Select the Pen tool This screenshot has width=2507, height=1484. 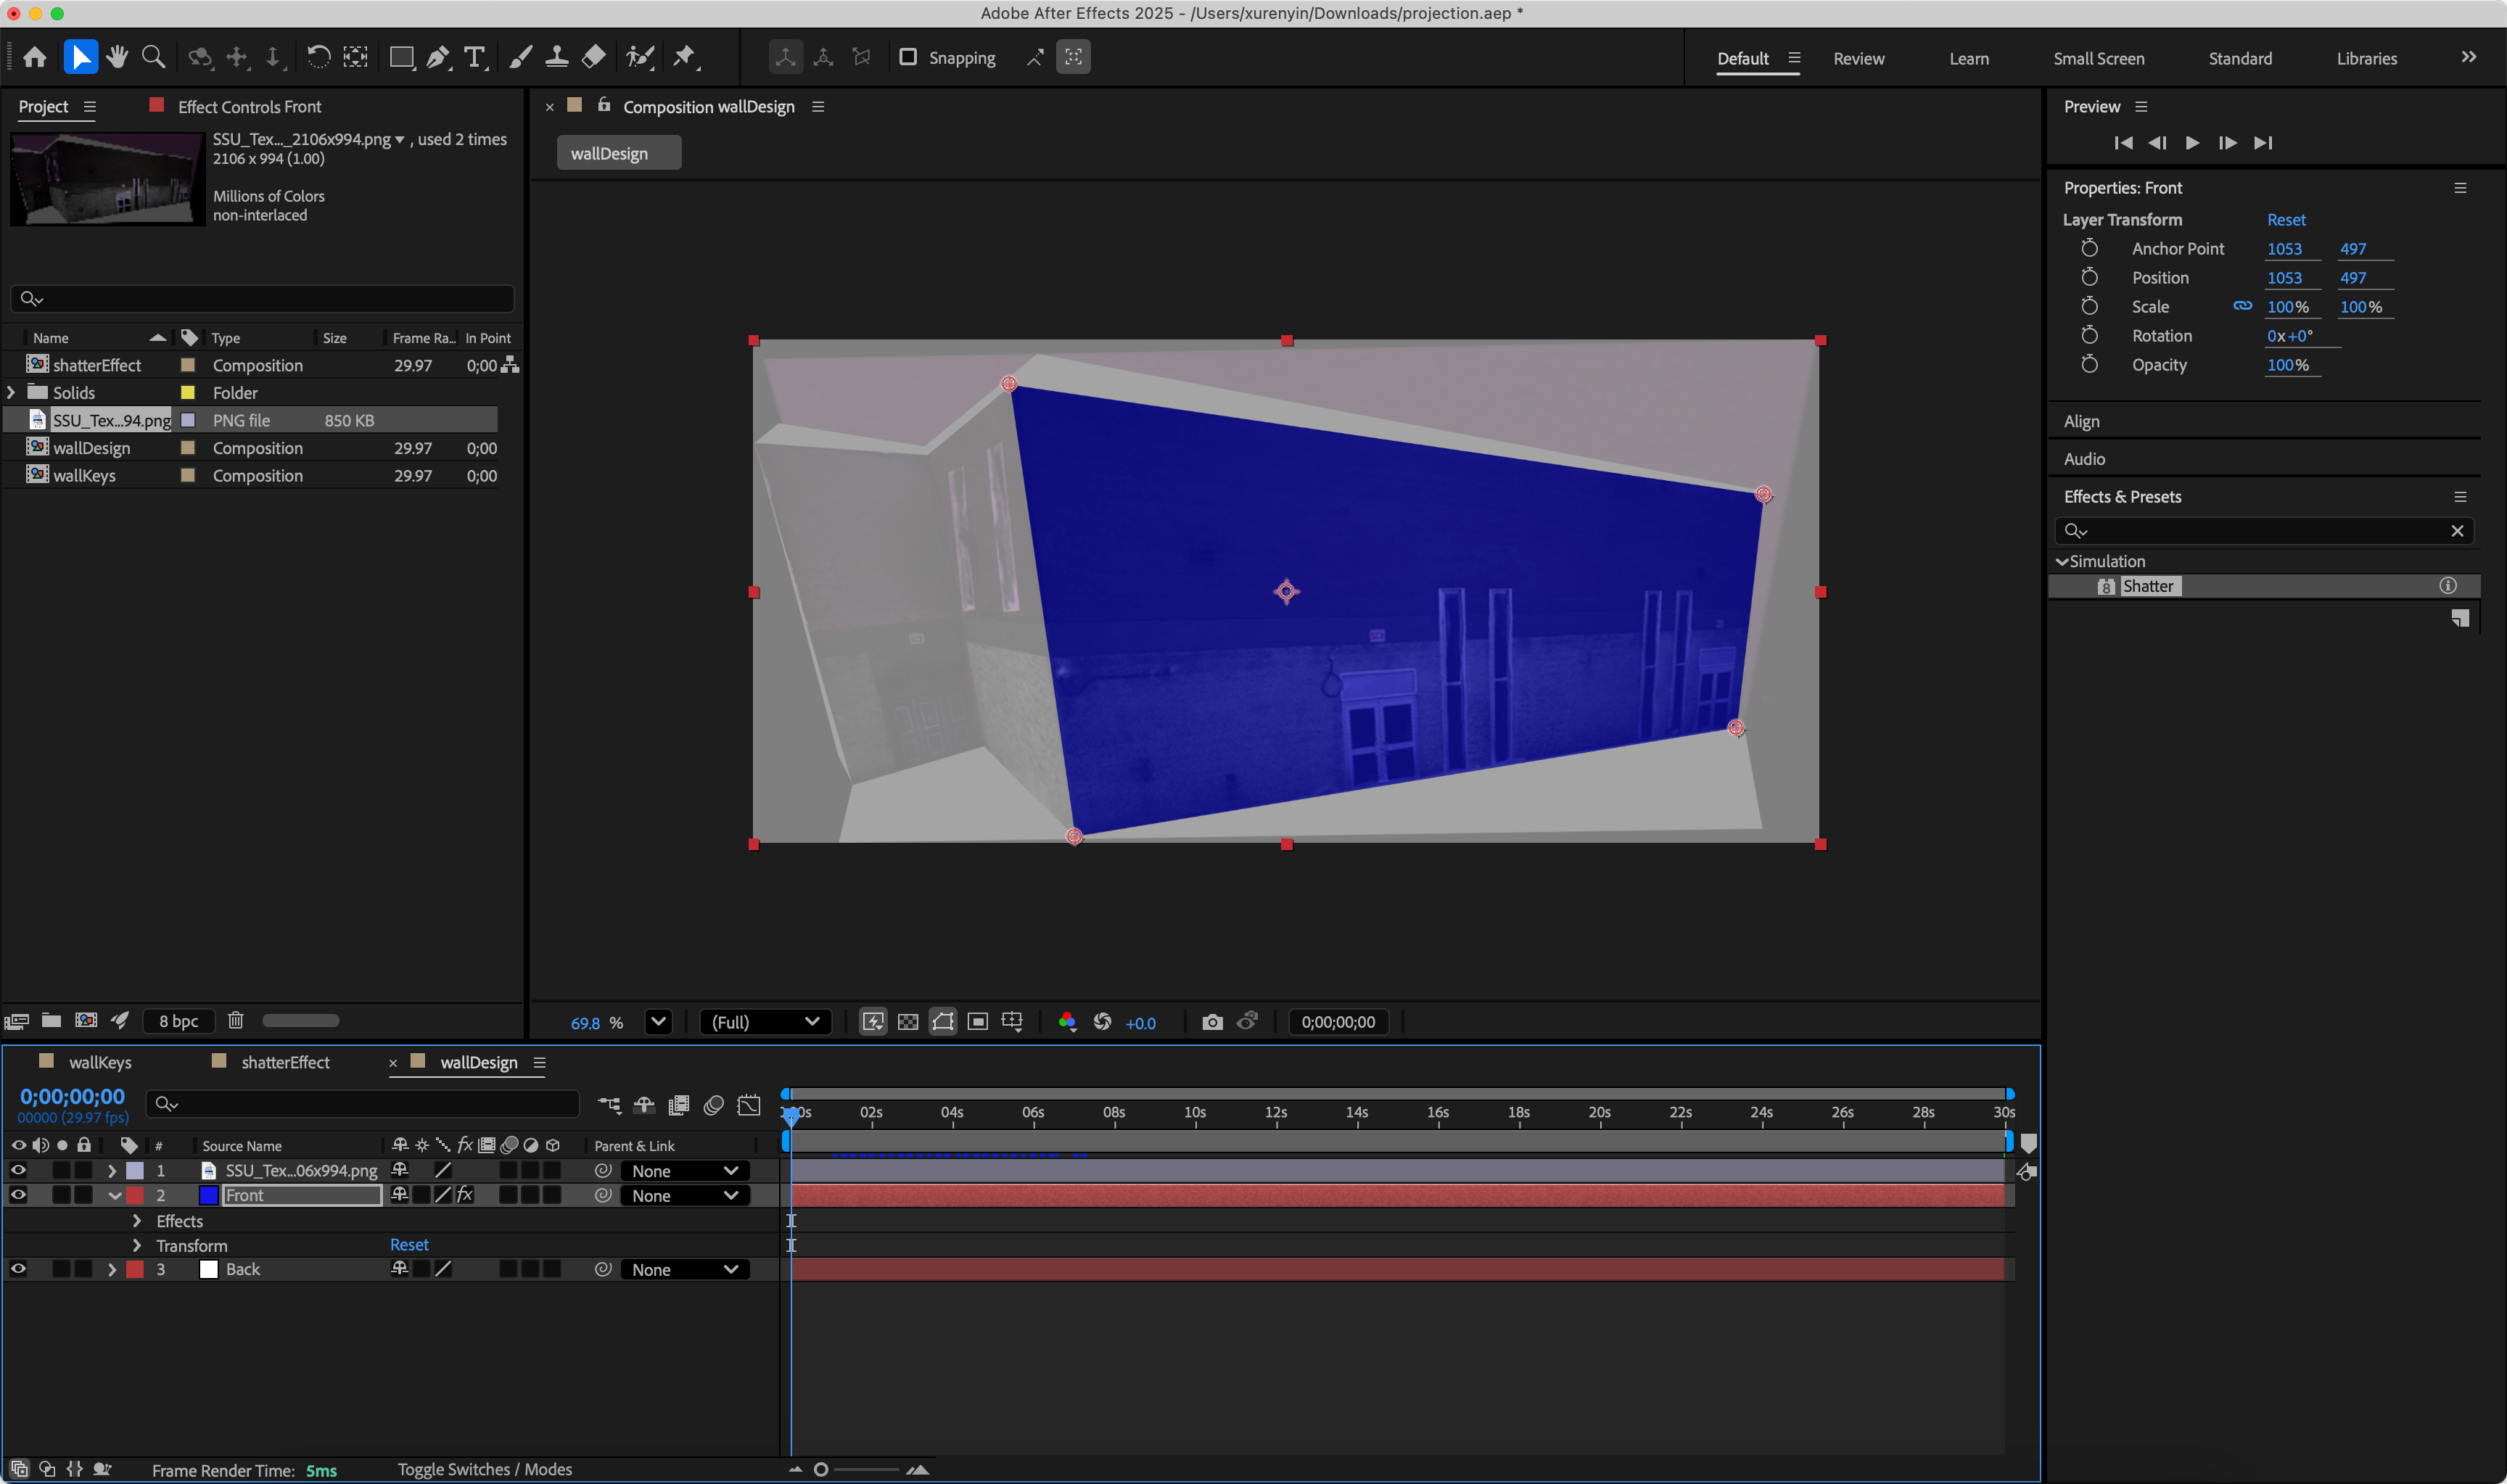click(x=438, y=57)
